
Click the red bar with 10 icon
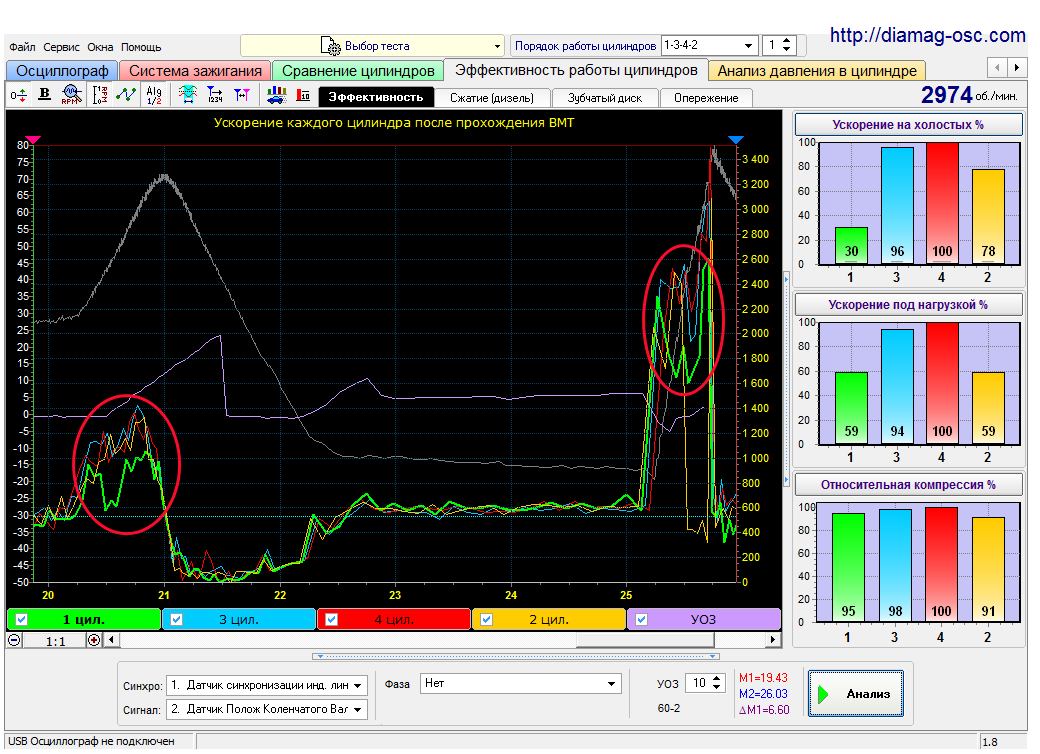pyautogui.click(x=303, y=95)
